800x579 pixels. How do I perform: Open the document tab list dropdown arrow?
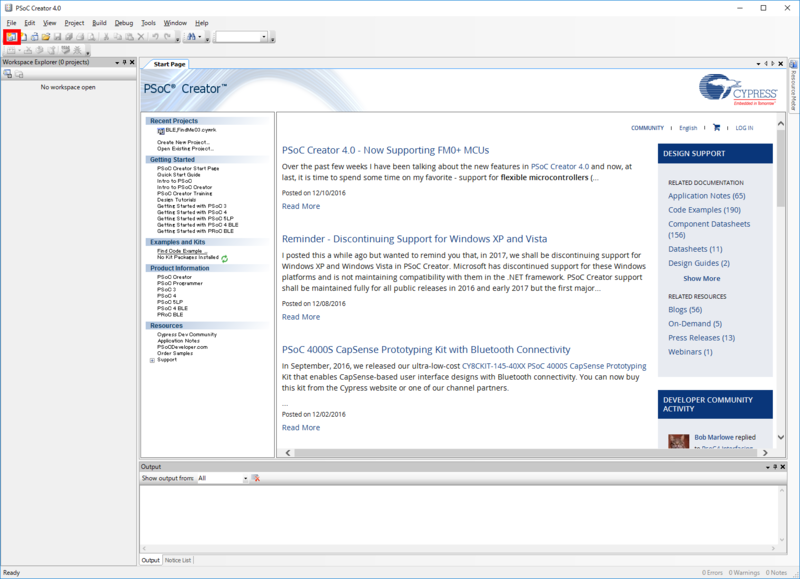[758, 64]
